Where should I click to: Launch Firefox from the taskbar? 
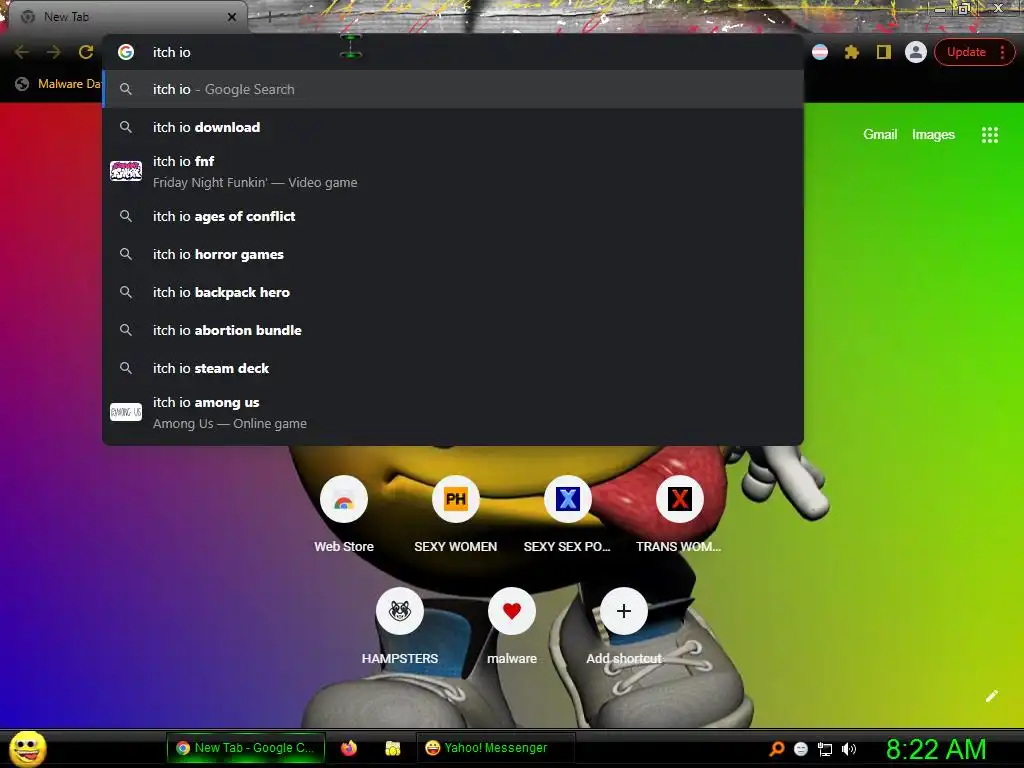click(349, 748)
